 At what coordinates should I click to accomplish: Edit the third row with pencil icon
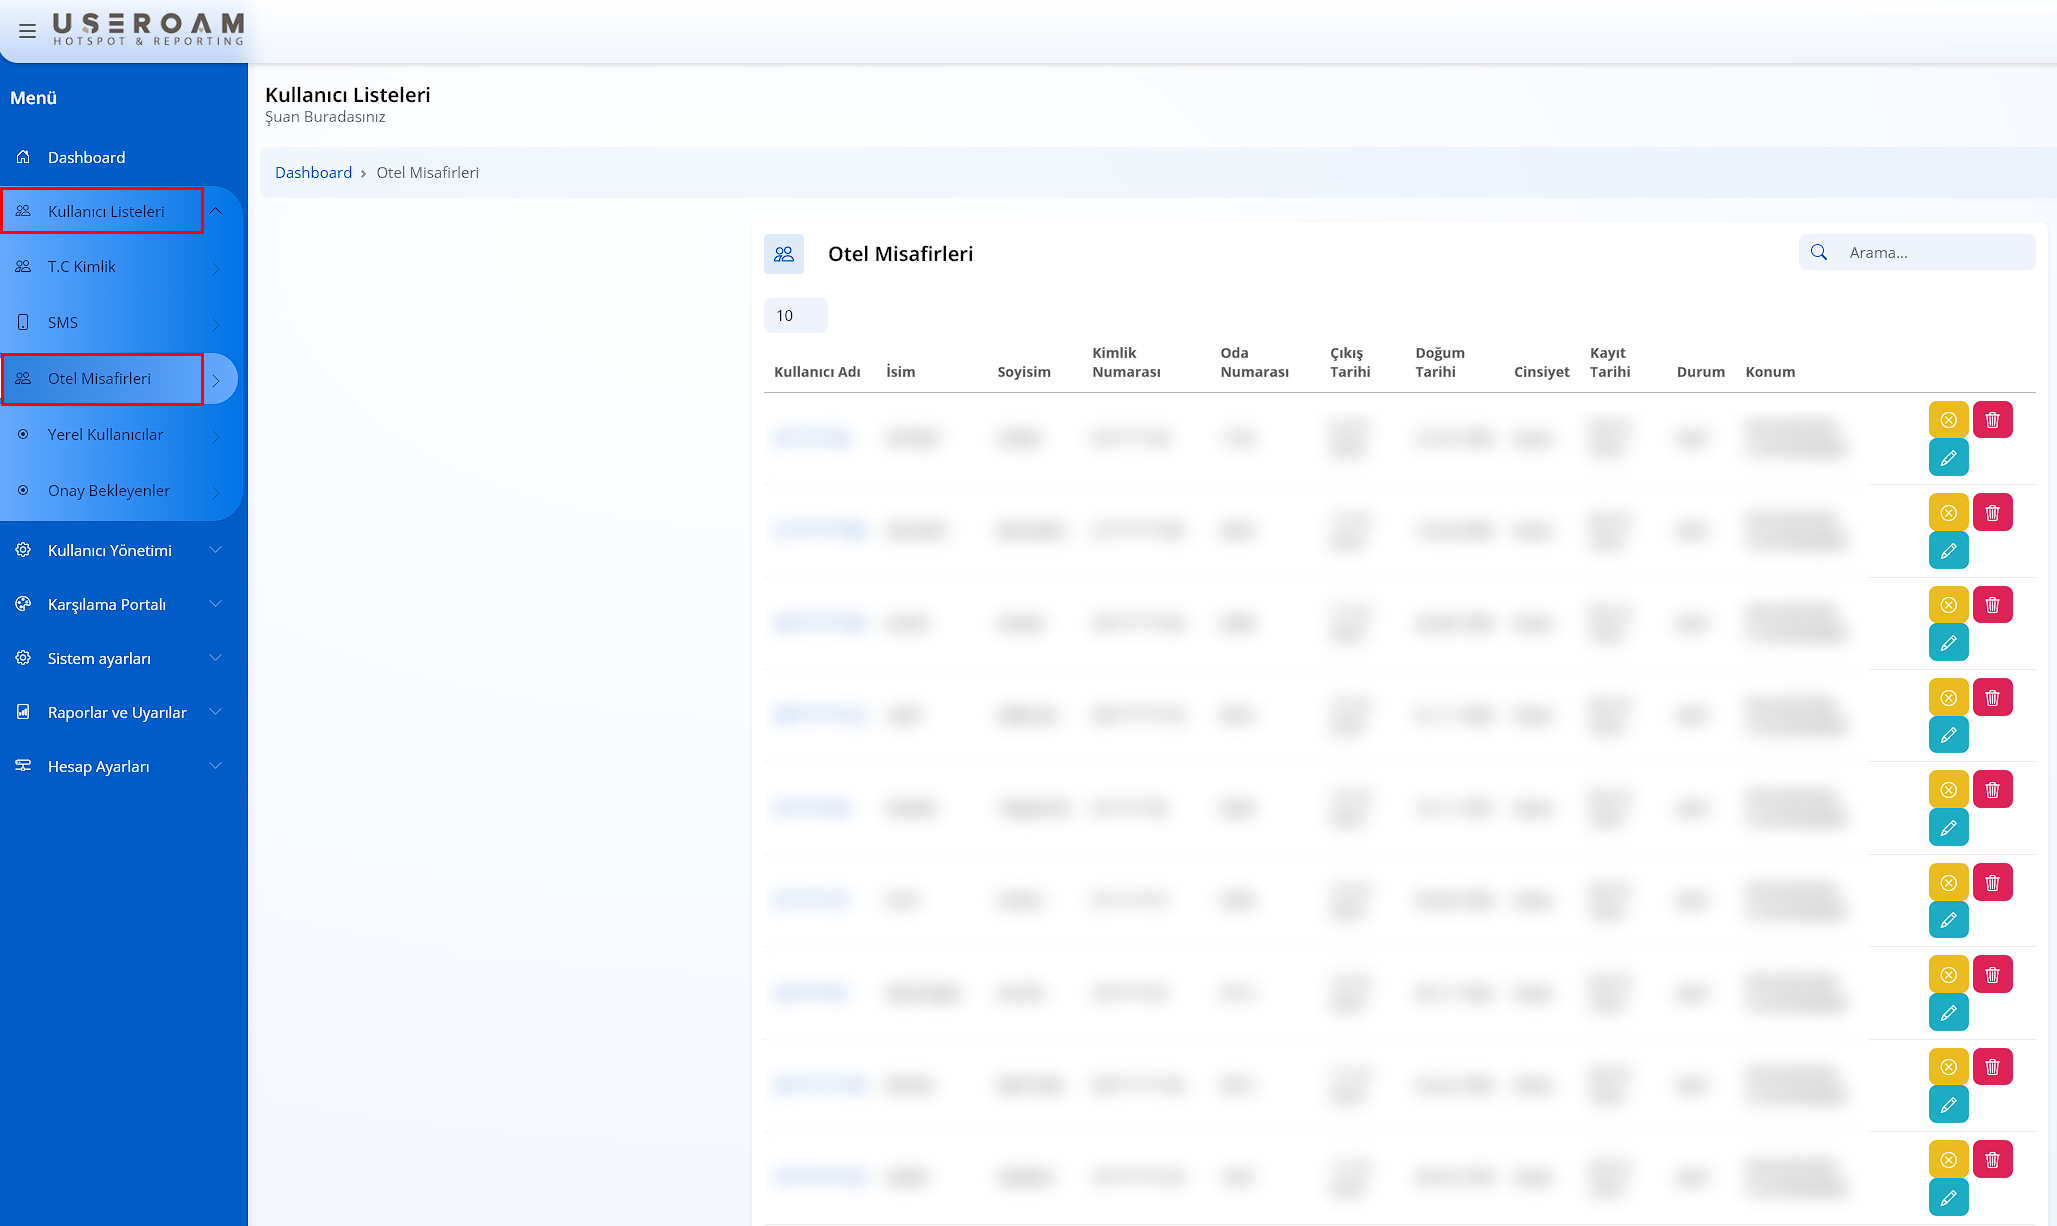pyautogui.click(x=1948, y=643)
